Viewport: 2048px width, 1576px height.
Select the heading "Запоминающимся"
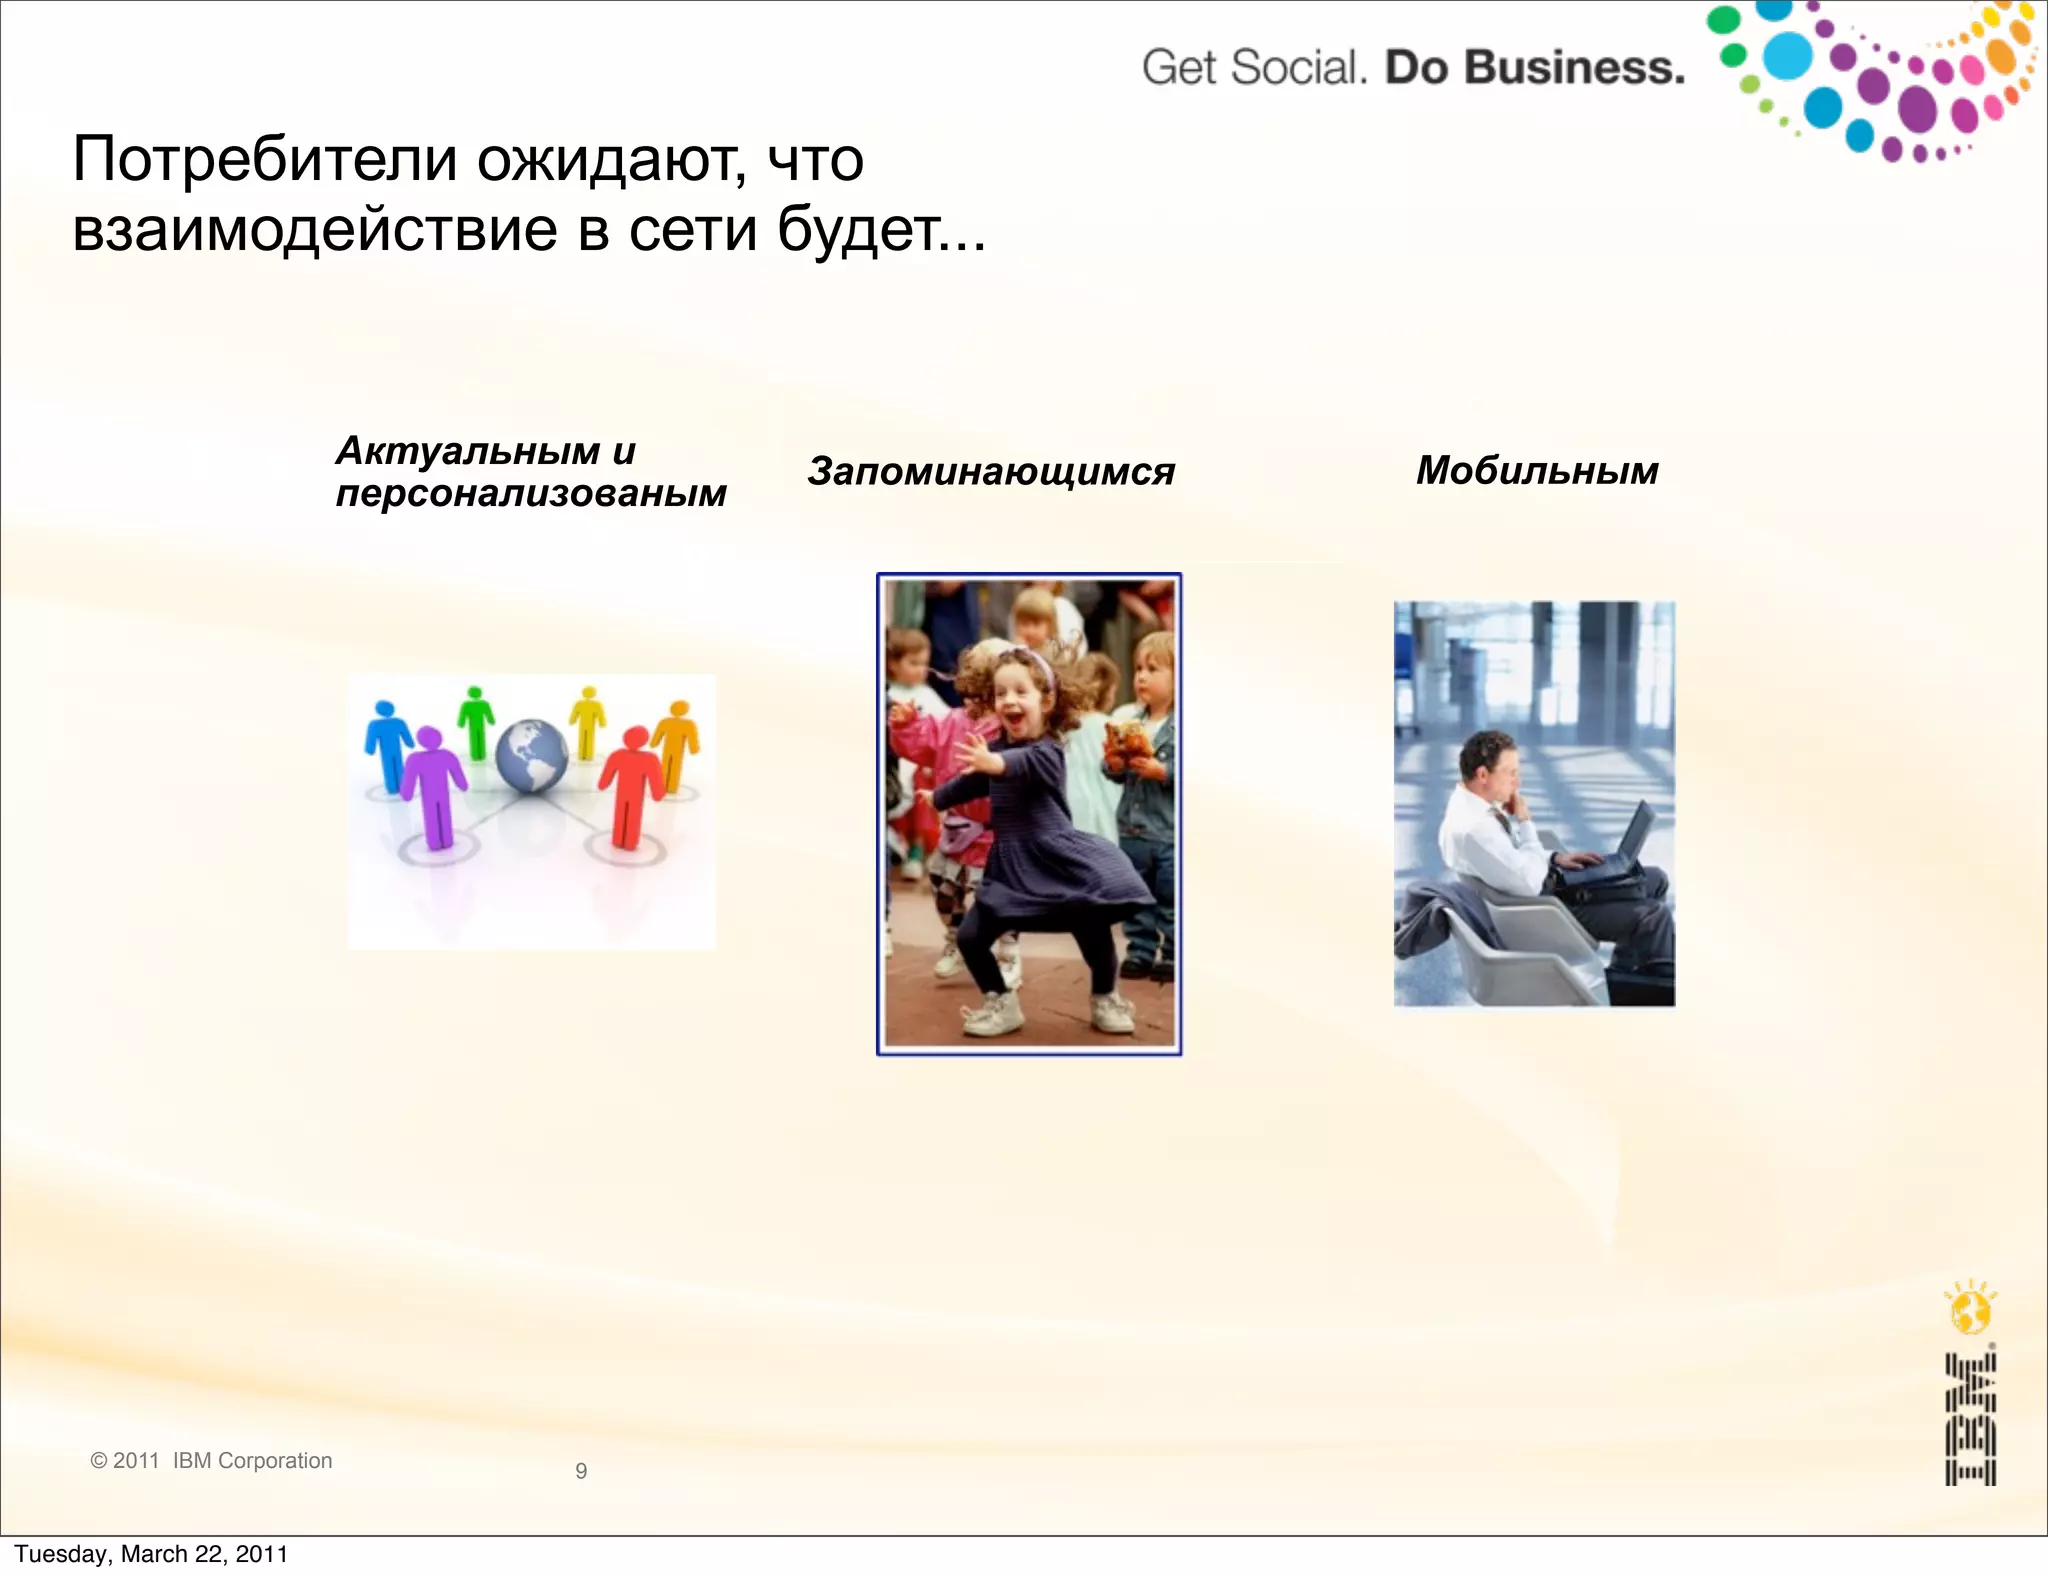tap(991, 471)
